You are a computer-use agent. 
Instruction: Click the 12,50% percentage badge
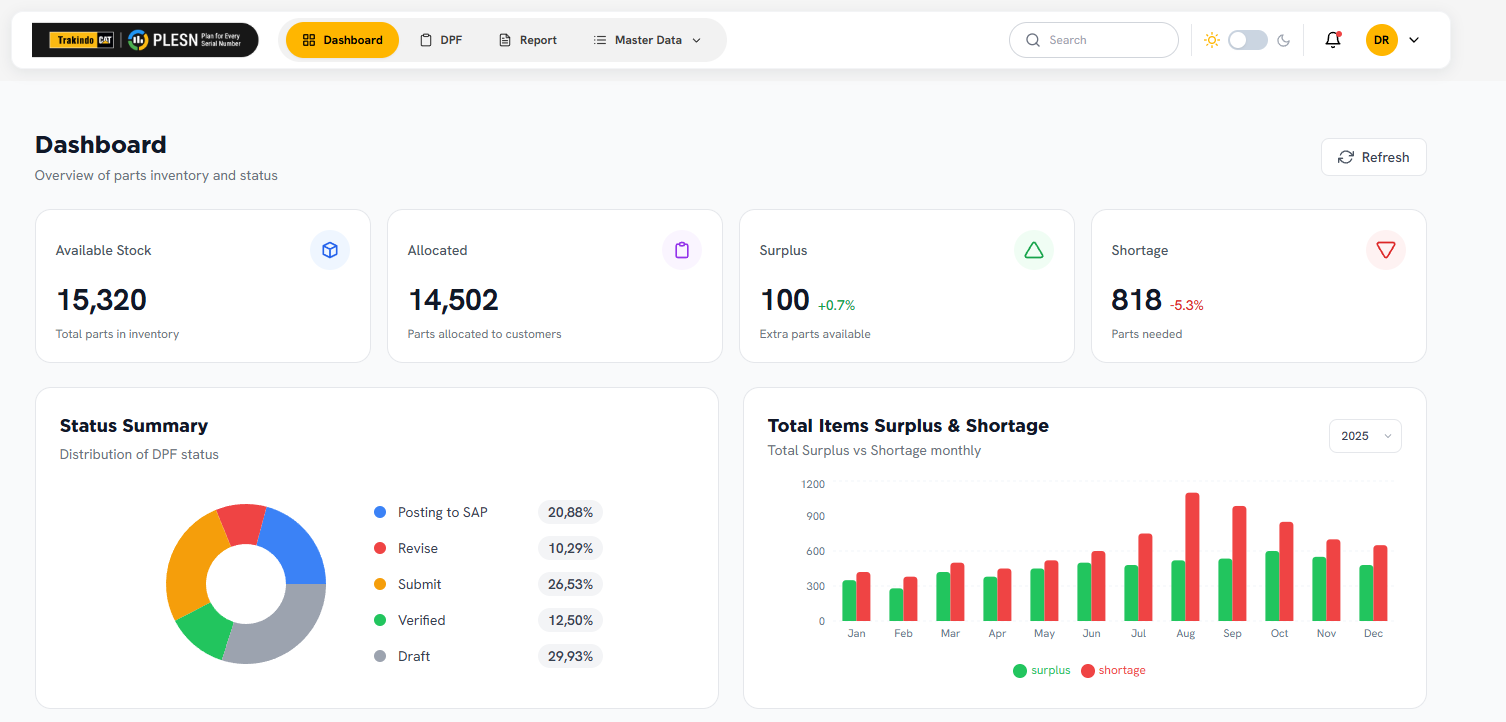[x=570, y=620]
